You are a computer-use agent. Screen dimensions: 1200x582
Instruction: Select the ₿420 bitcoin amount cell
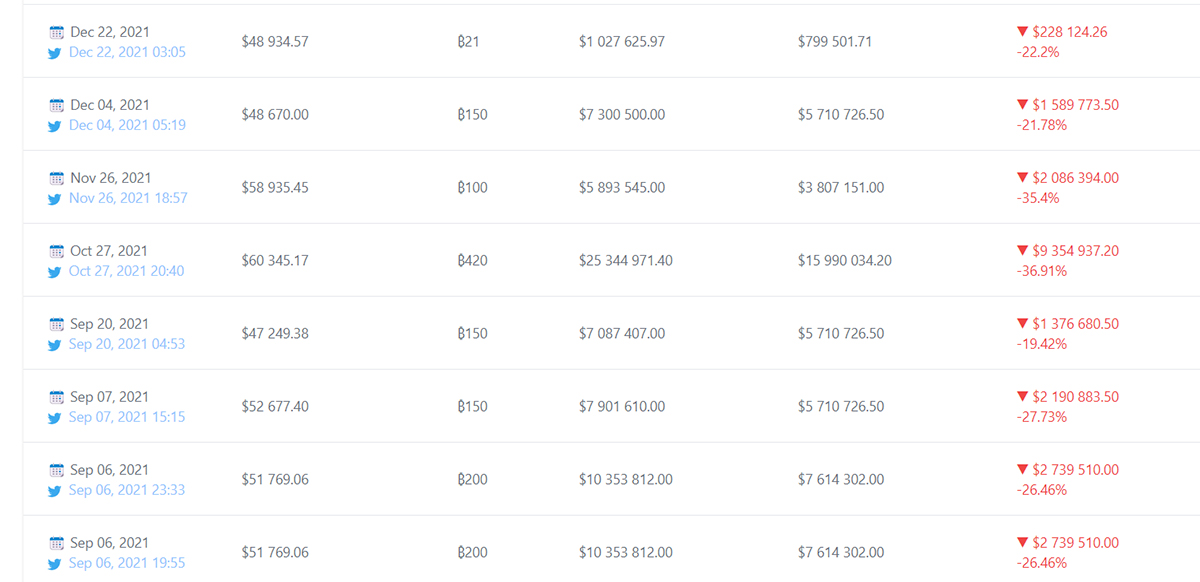472,261
